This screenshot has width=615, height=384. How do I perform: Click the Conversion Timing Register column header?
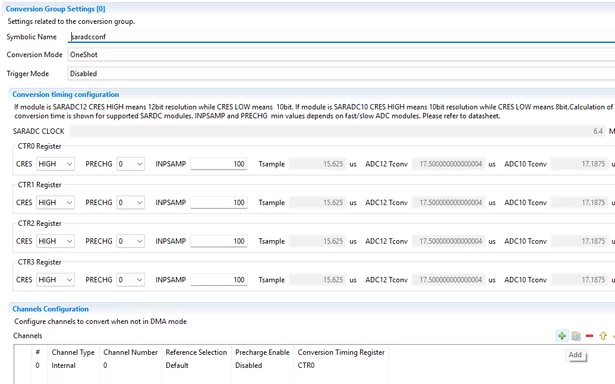341,352
